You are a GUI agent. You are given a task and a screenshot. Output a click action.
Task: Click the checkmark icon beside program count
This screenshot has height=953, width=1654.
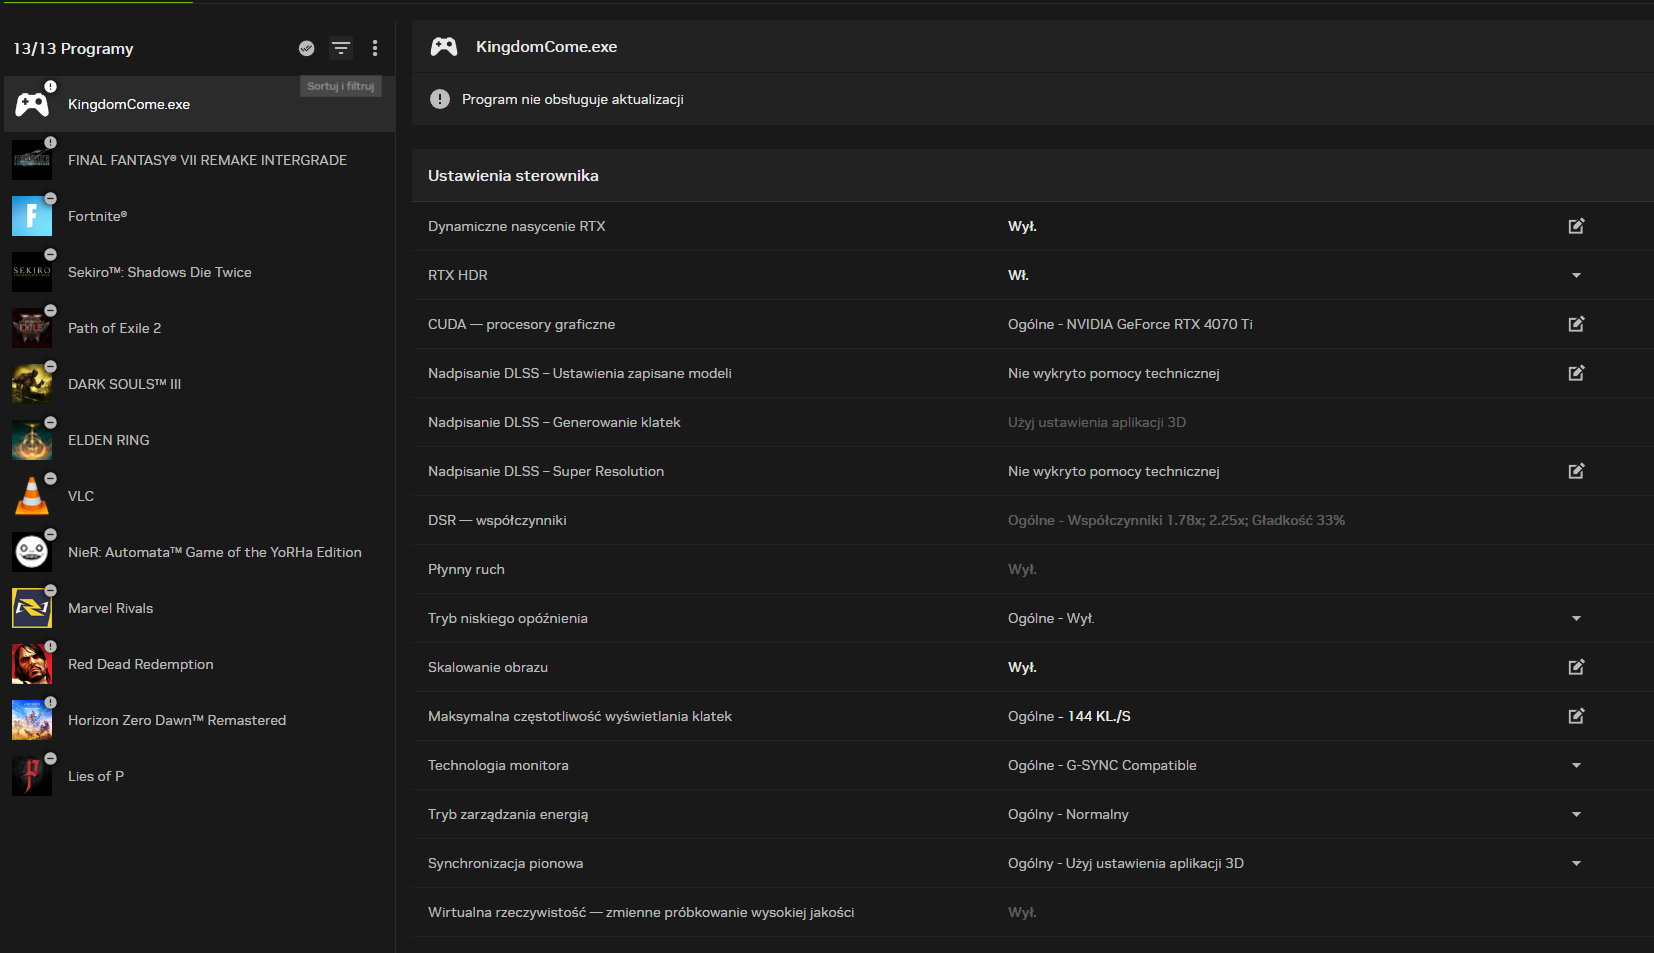[307, 48]
